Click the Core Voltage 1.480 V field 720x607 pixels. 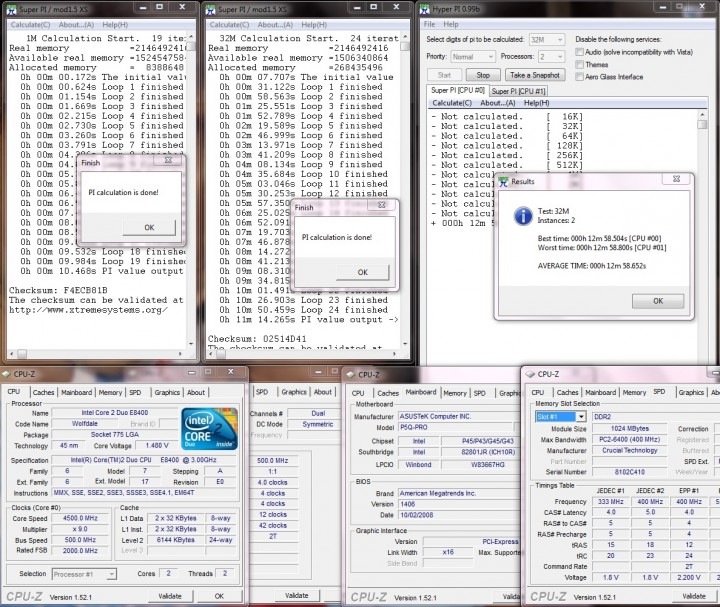click(x=157, y=445)
